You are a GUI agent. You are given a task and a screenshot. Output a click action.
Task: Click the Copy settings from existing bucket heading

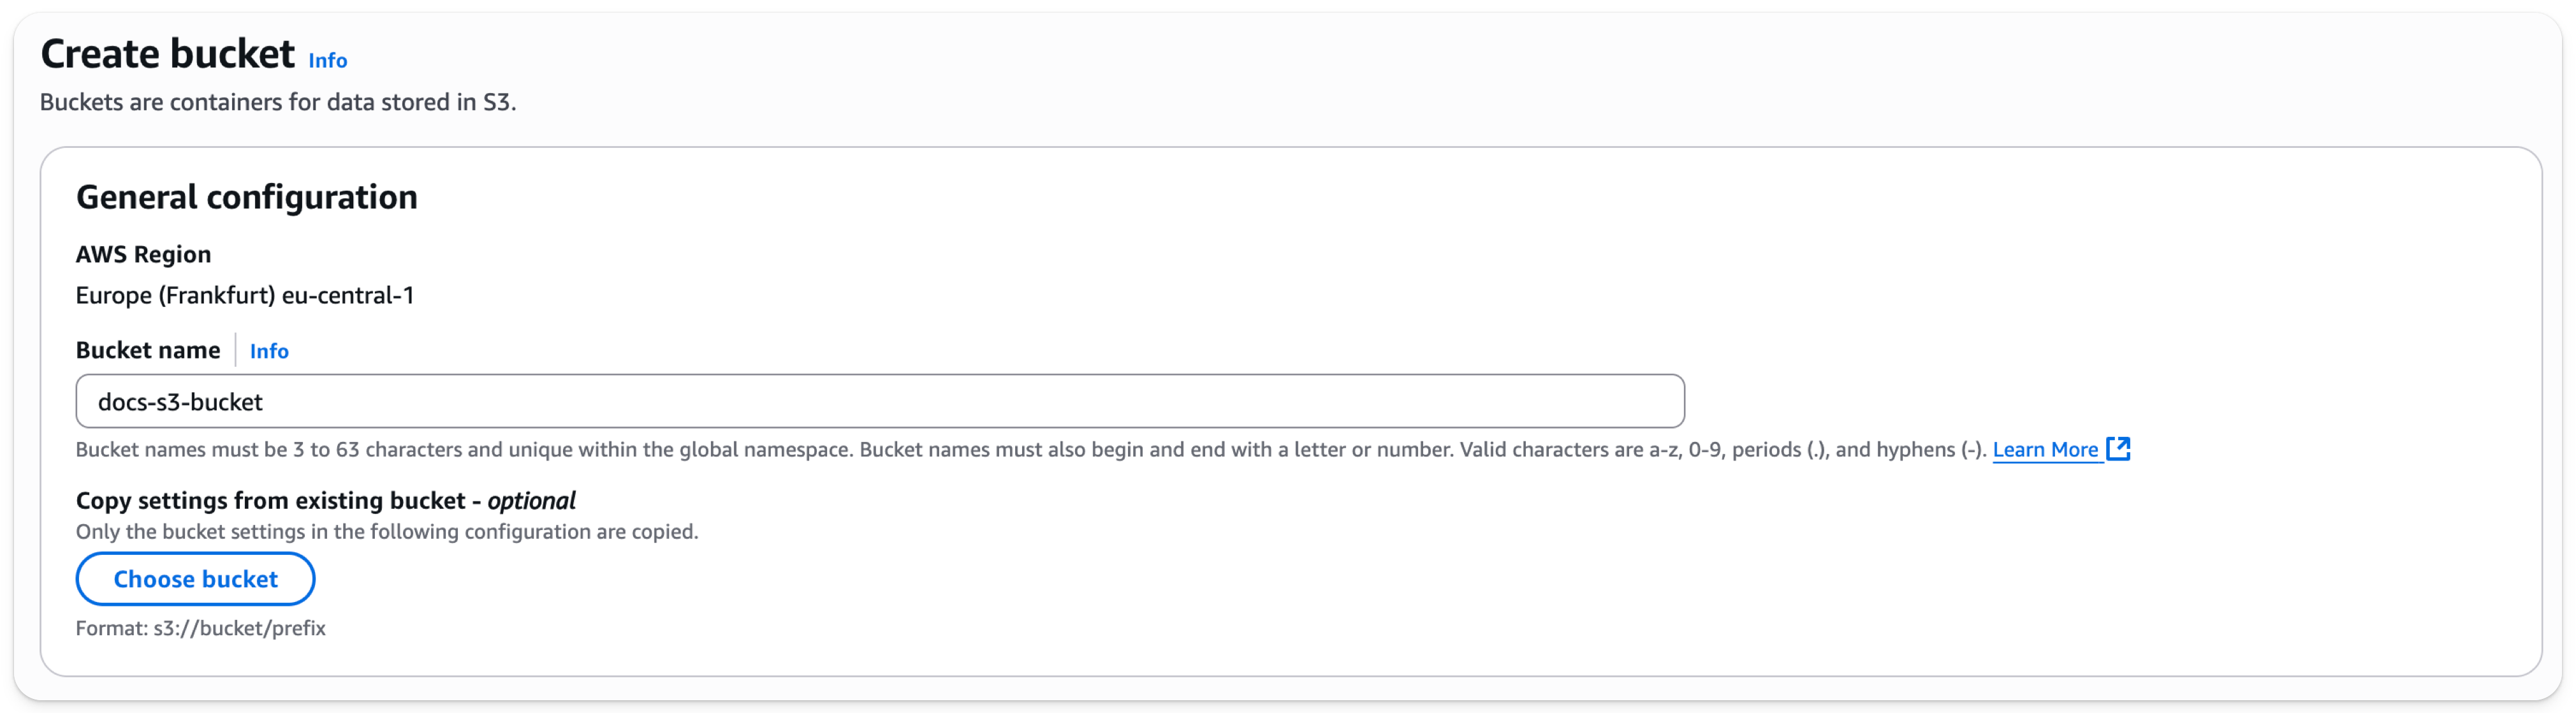coord(270,500)
